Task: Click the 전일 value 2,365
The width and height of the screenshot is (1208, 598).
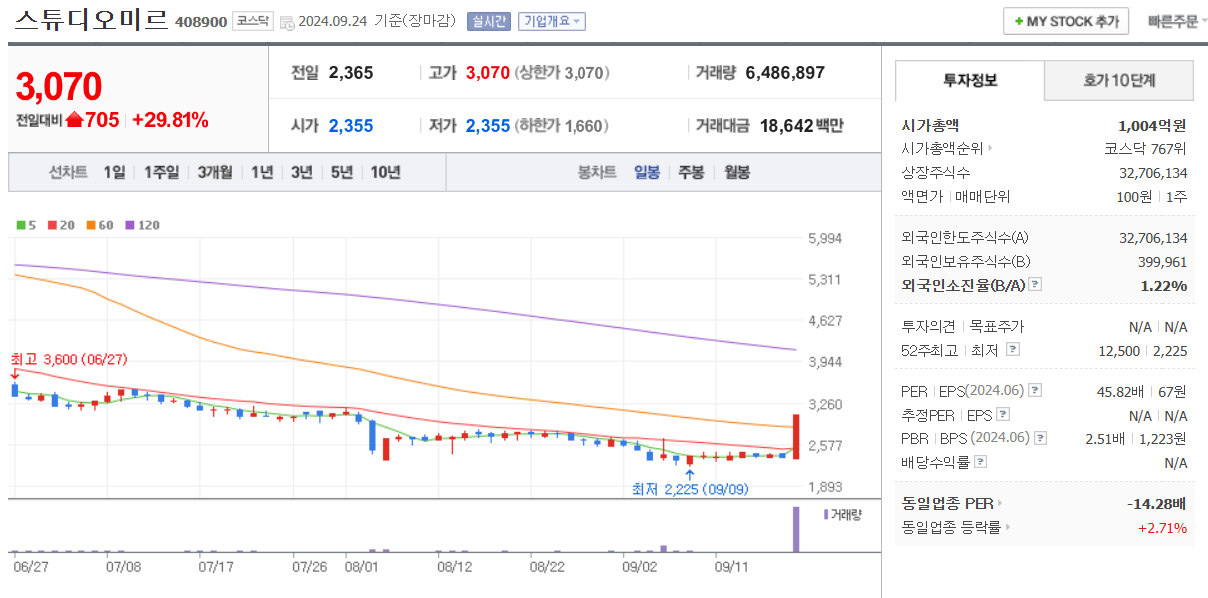Action: pyautogui.click(x=350, y=72)
